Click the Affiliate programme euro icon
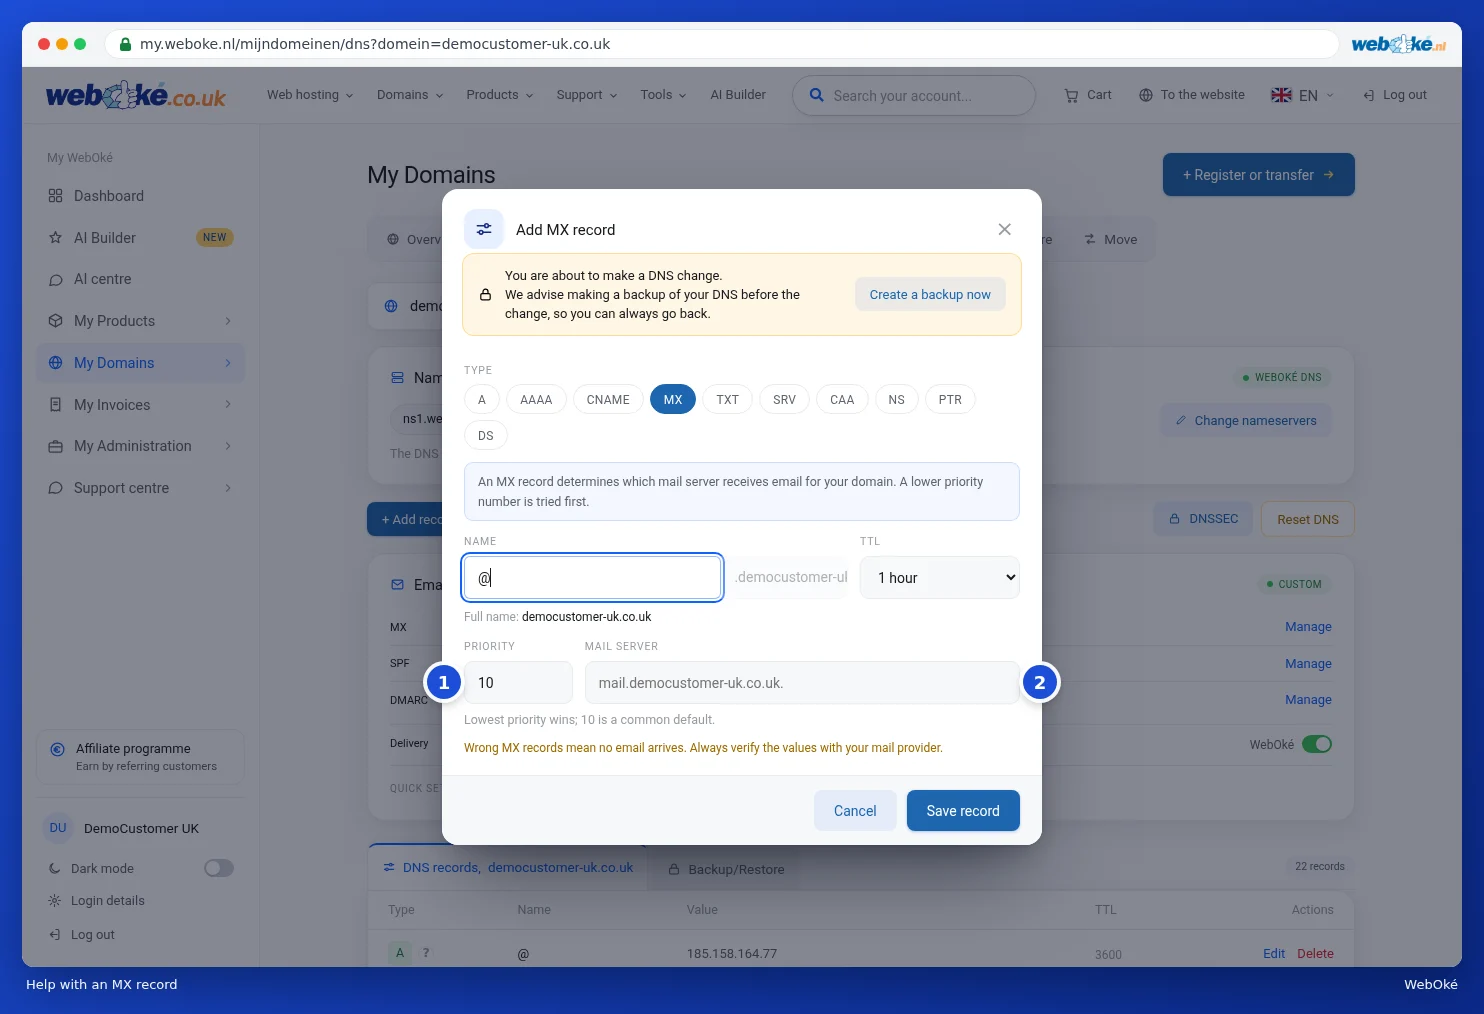 (58, 749)
